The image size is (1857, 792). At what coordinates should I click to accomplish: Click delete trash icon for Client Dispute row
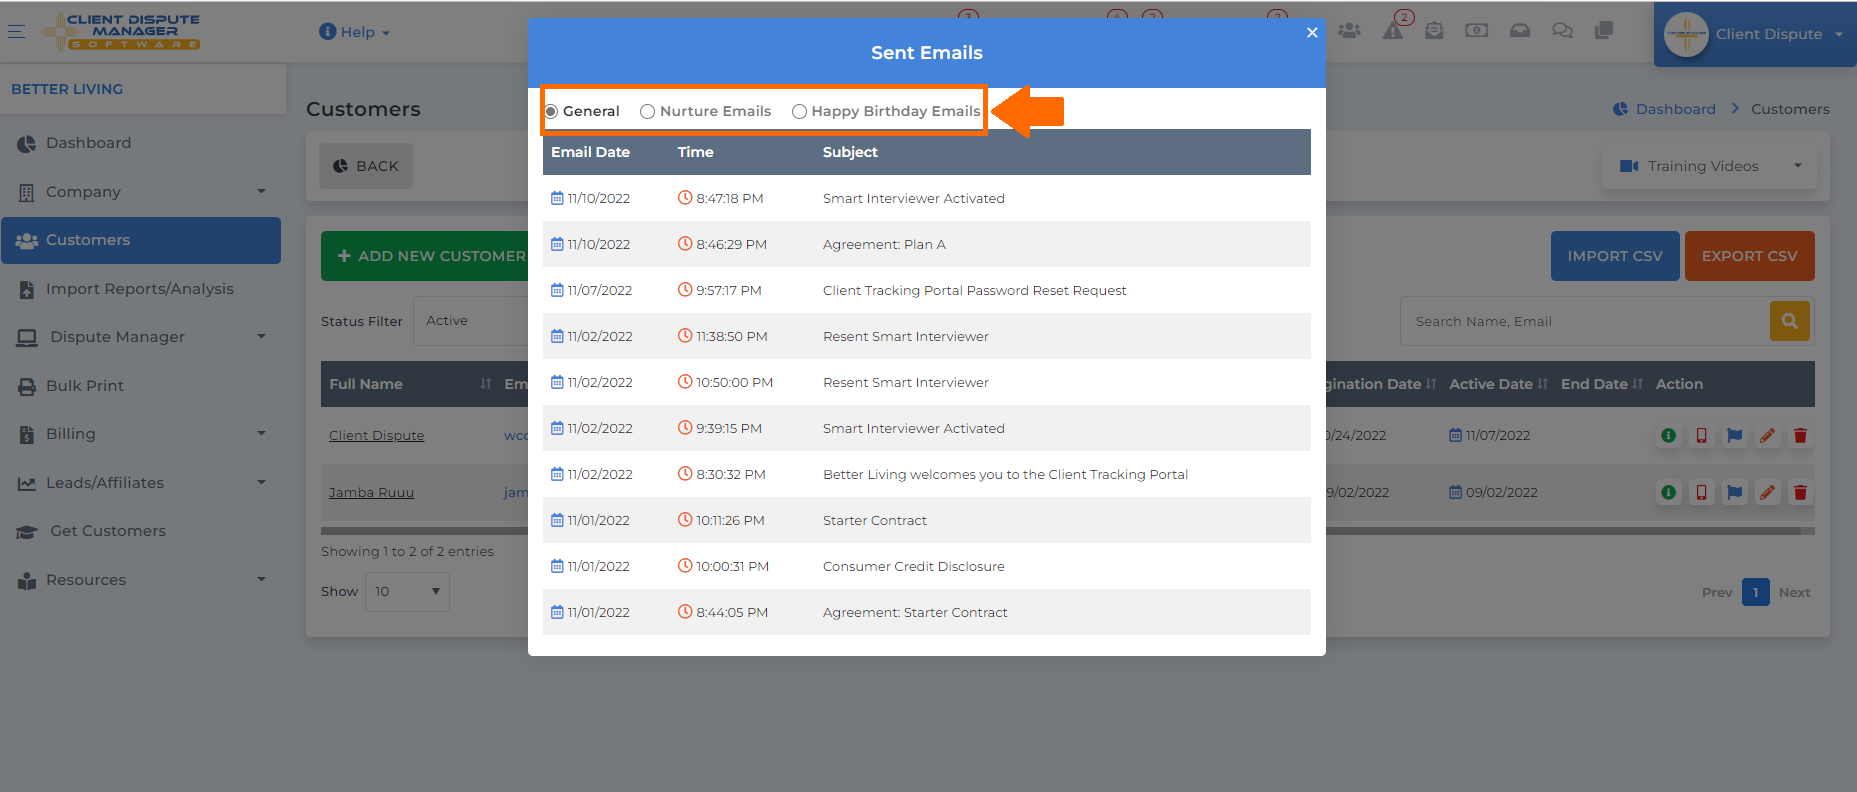pos(1800,436)
